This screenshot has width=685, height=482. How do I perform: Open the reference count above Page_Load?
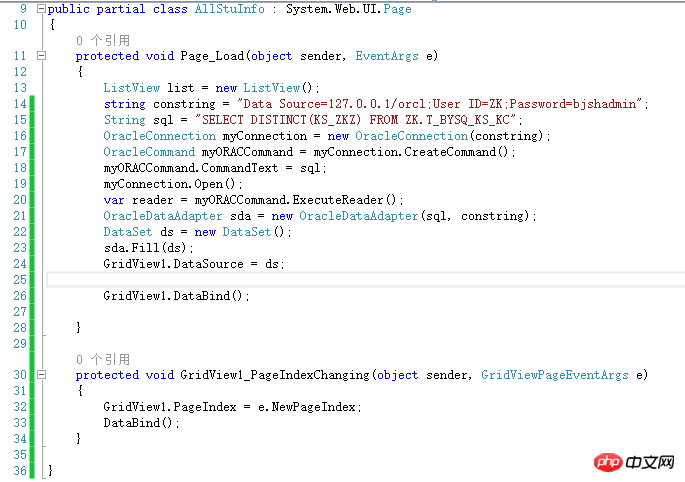click(103, 41)
